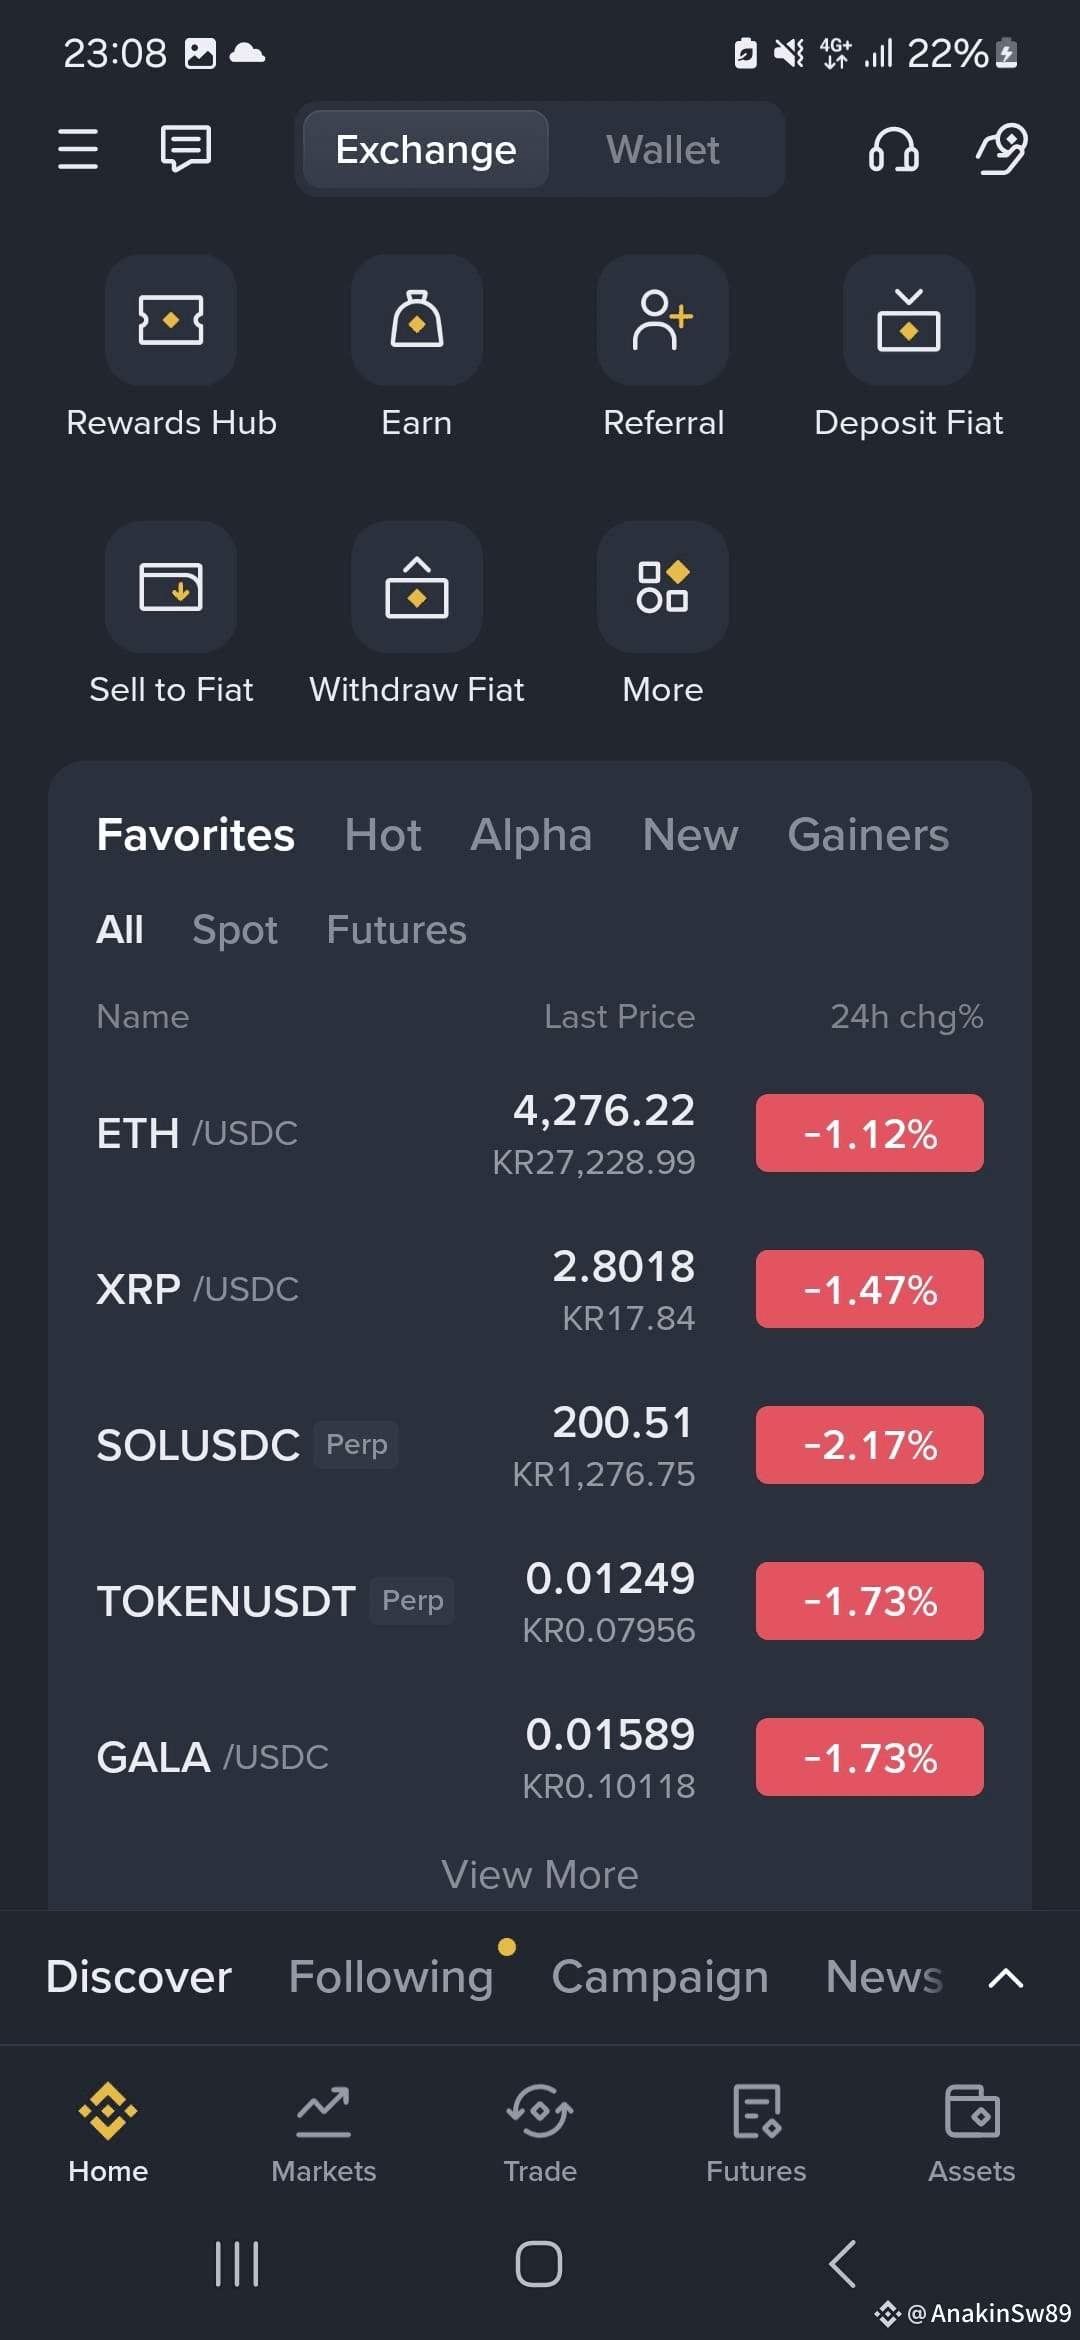
Task: Open the Earn icon
Action: point(417,320)
